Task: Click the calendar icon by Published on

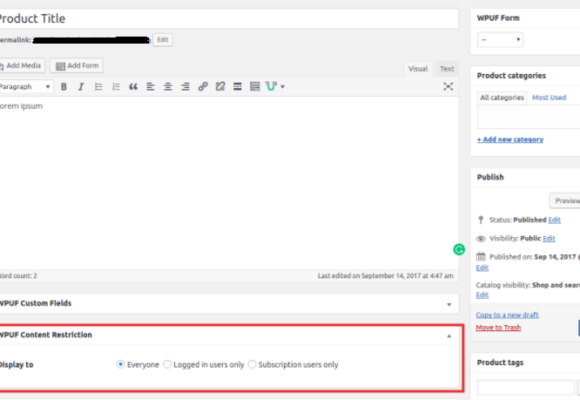Action: pos(480,256)
